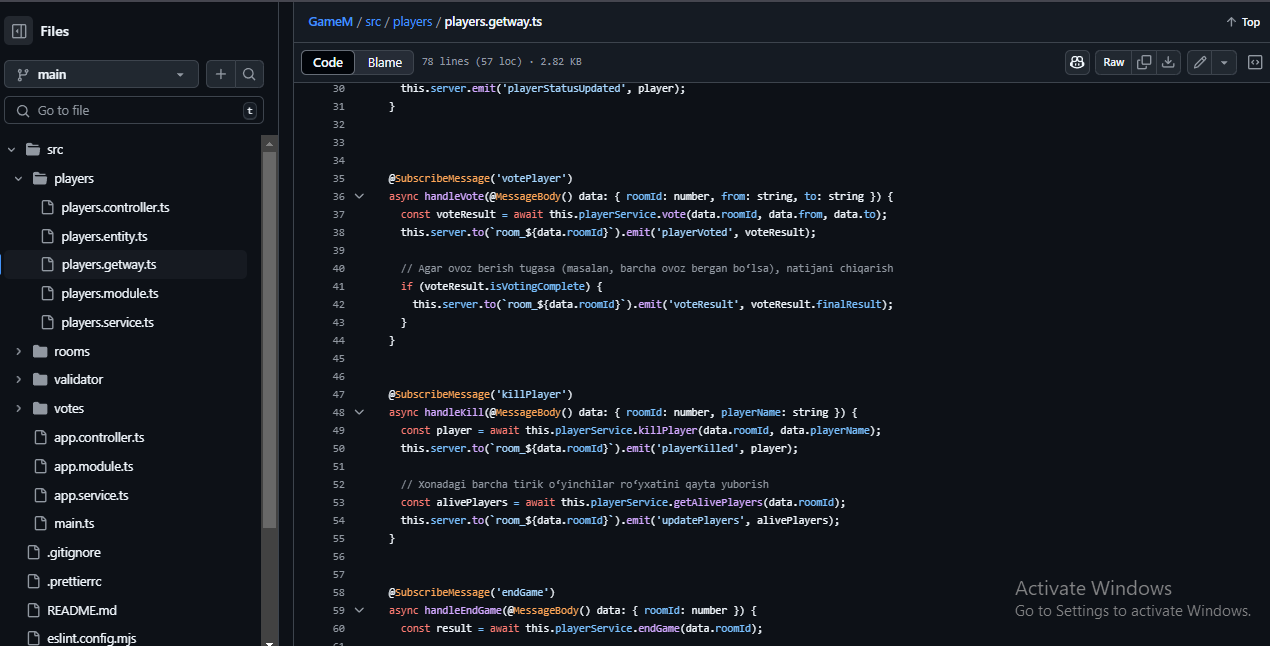This screenshot has height=646, width=1270.
Task: Click the search files magnifier icon
Action: [x=249, y=74]
